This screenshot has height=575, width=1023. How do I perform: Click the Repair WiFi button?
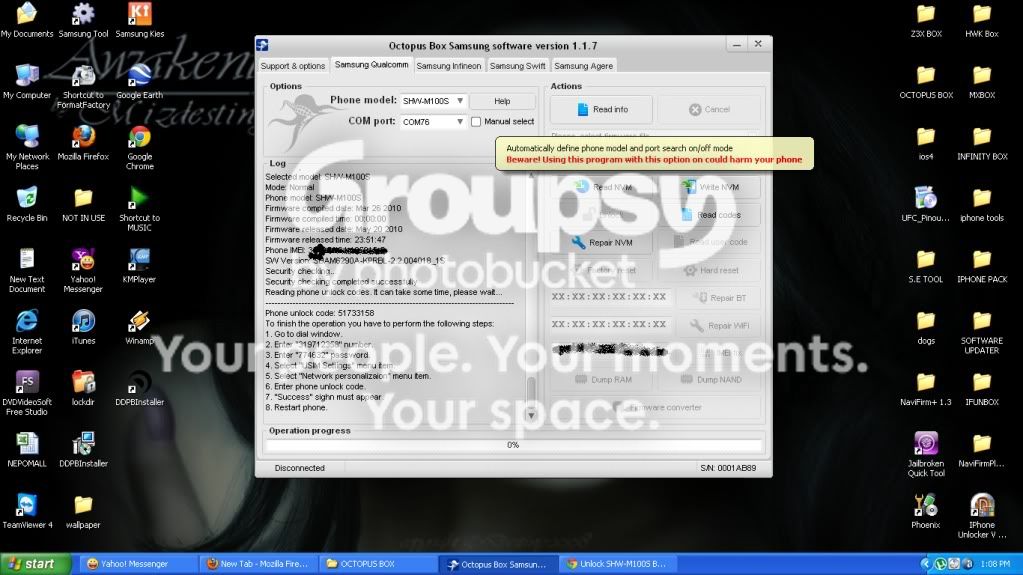pos(718,326)
